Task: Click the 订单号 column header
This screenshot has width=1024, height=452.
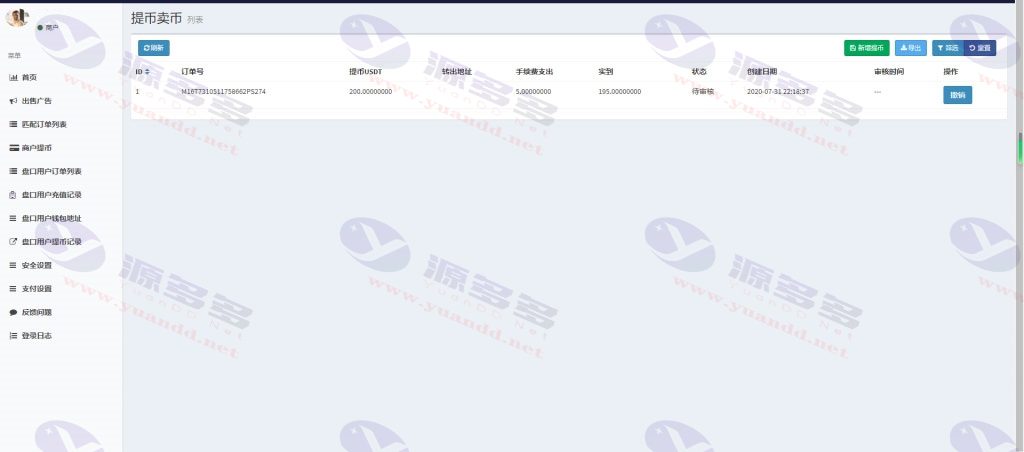Action: pos(193,71)
